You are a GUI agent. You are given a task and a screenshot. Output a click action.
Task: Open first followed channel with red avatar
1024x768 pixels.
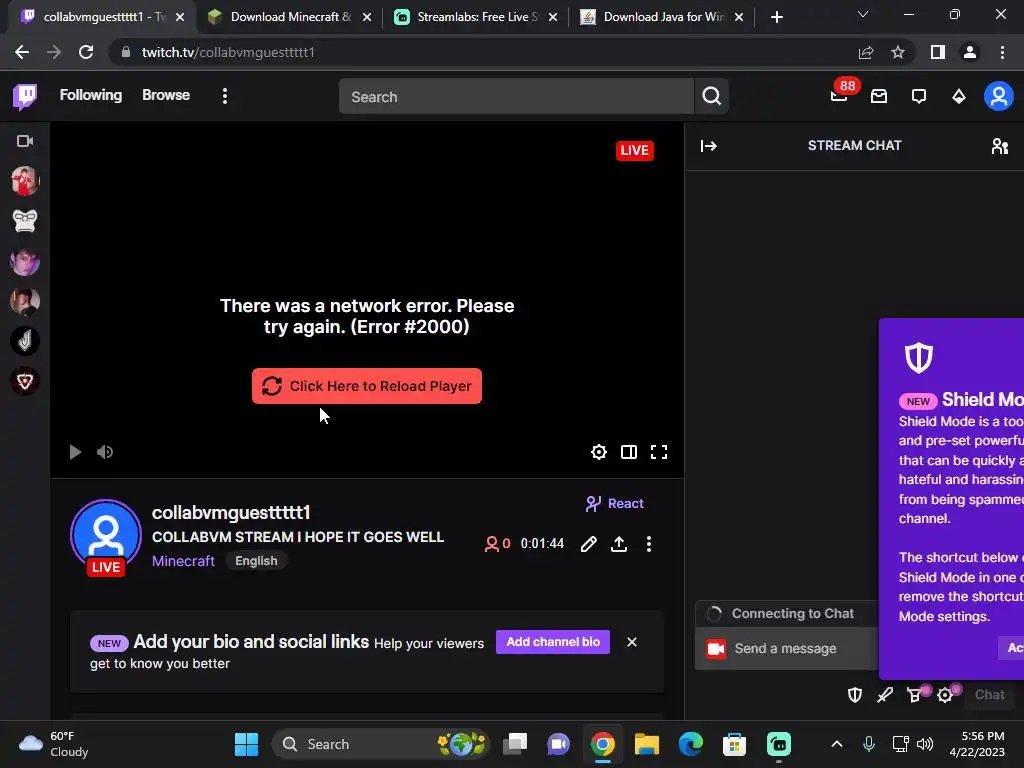[x=25, y=181]
